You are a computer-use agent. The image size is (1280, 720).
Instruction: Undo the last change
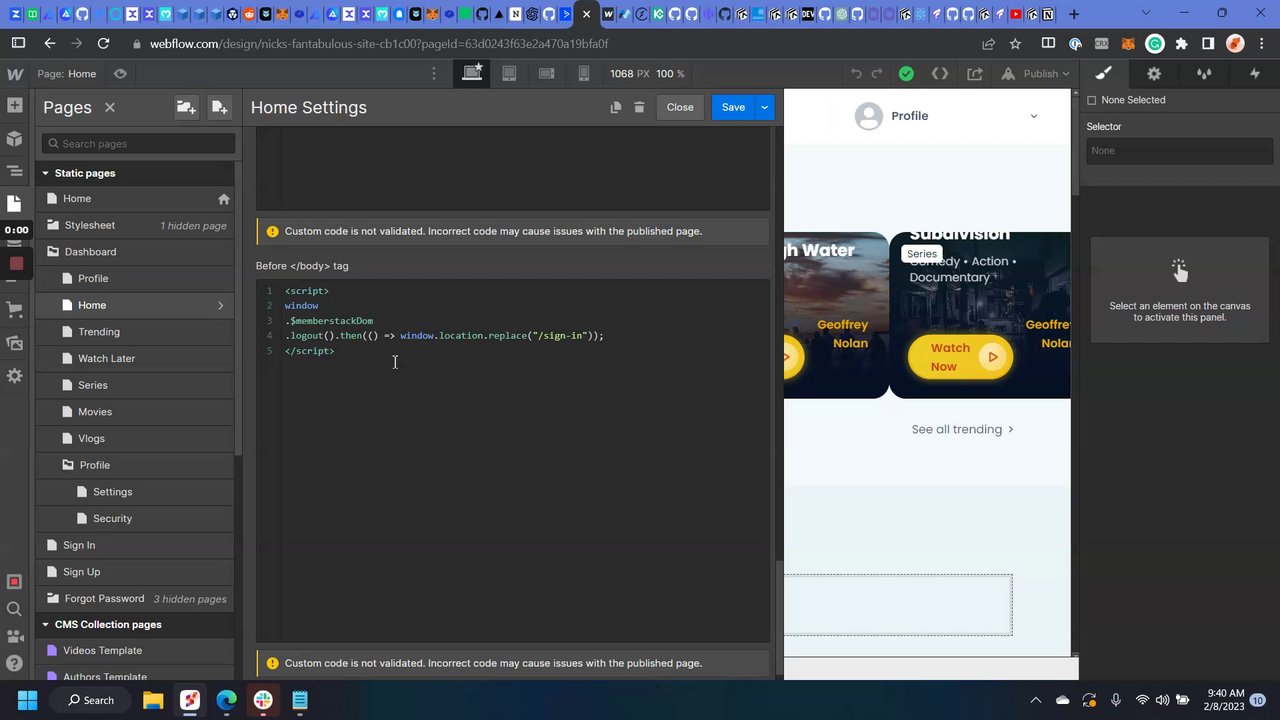pyautogui.click(x=856, y=74)
